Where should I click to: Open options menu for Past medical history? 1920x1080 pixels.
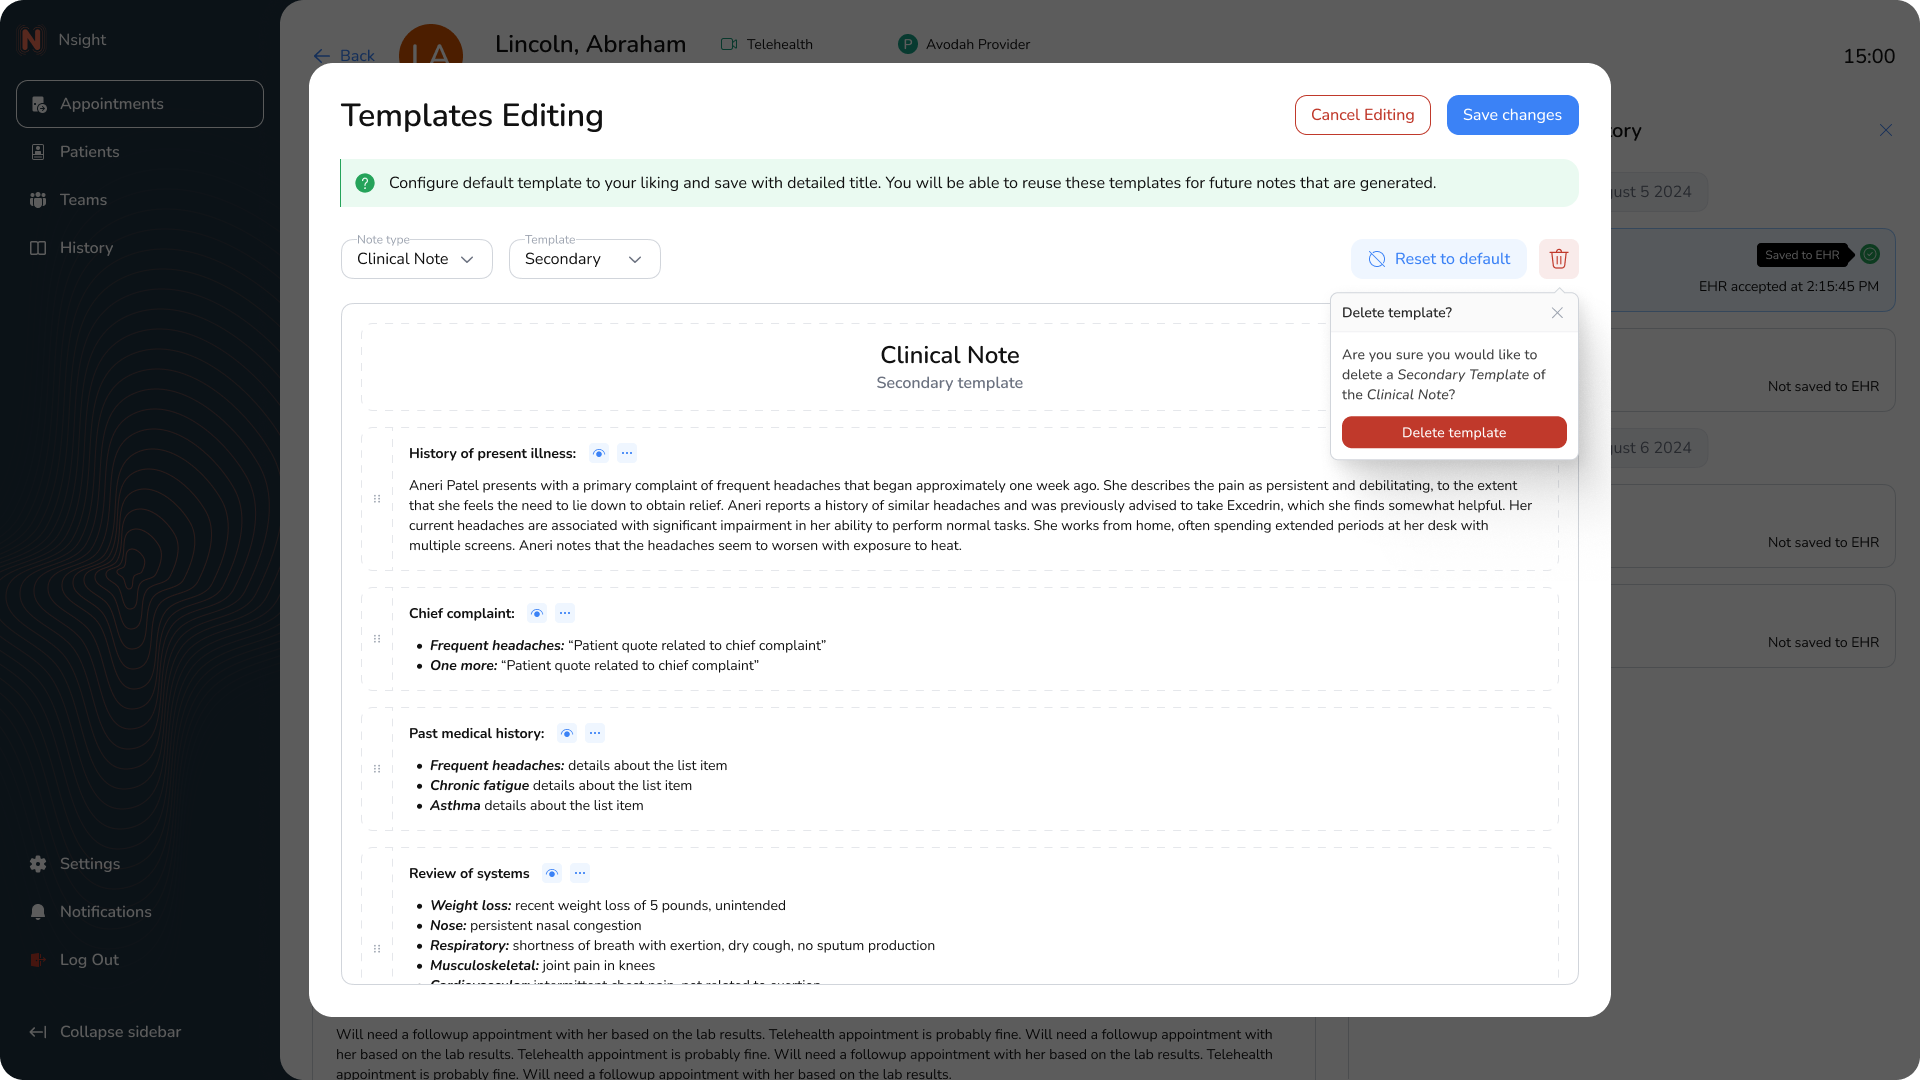tap(595, 733)
